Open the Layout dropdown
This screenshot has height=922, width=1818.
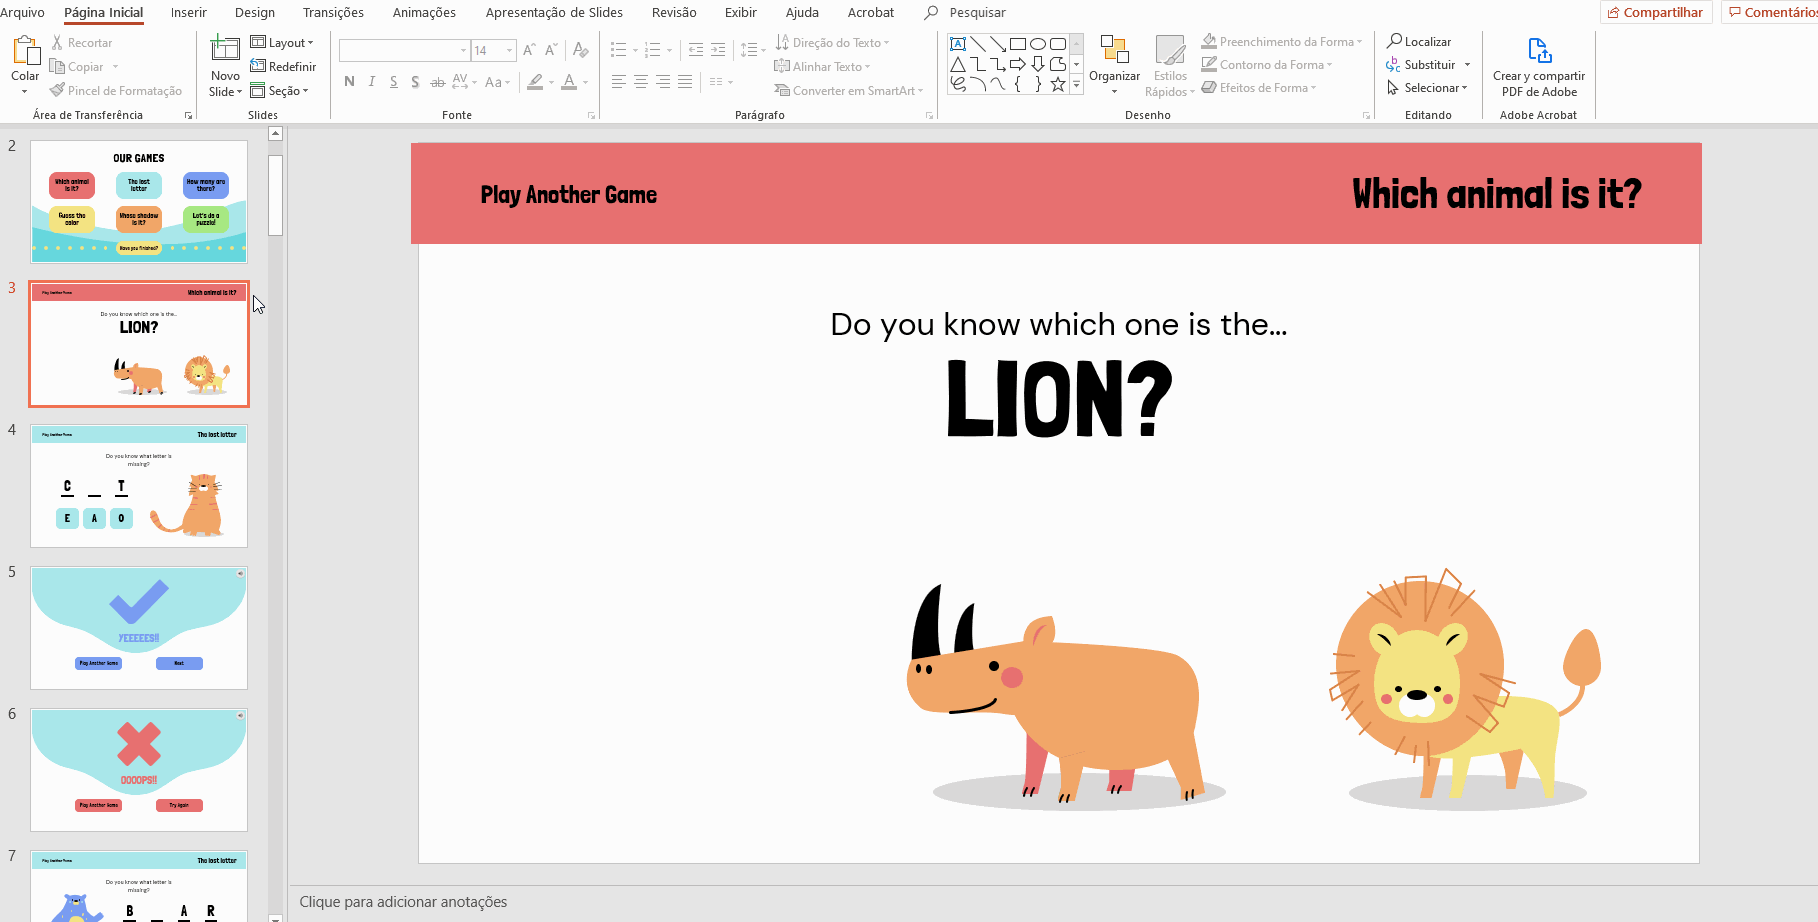[282, 42]
